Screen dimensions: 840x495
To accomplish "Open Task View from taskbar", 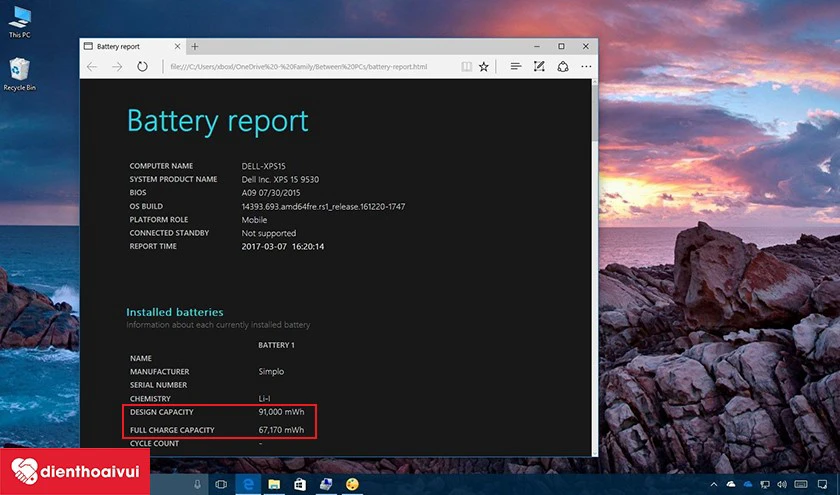I will point(221,484).
